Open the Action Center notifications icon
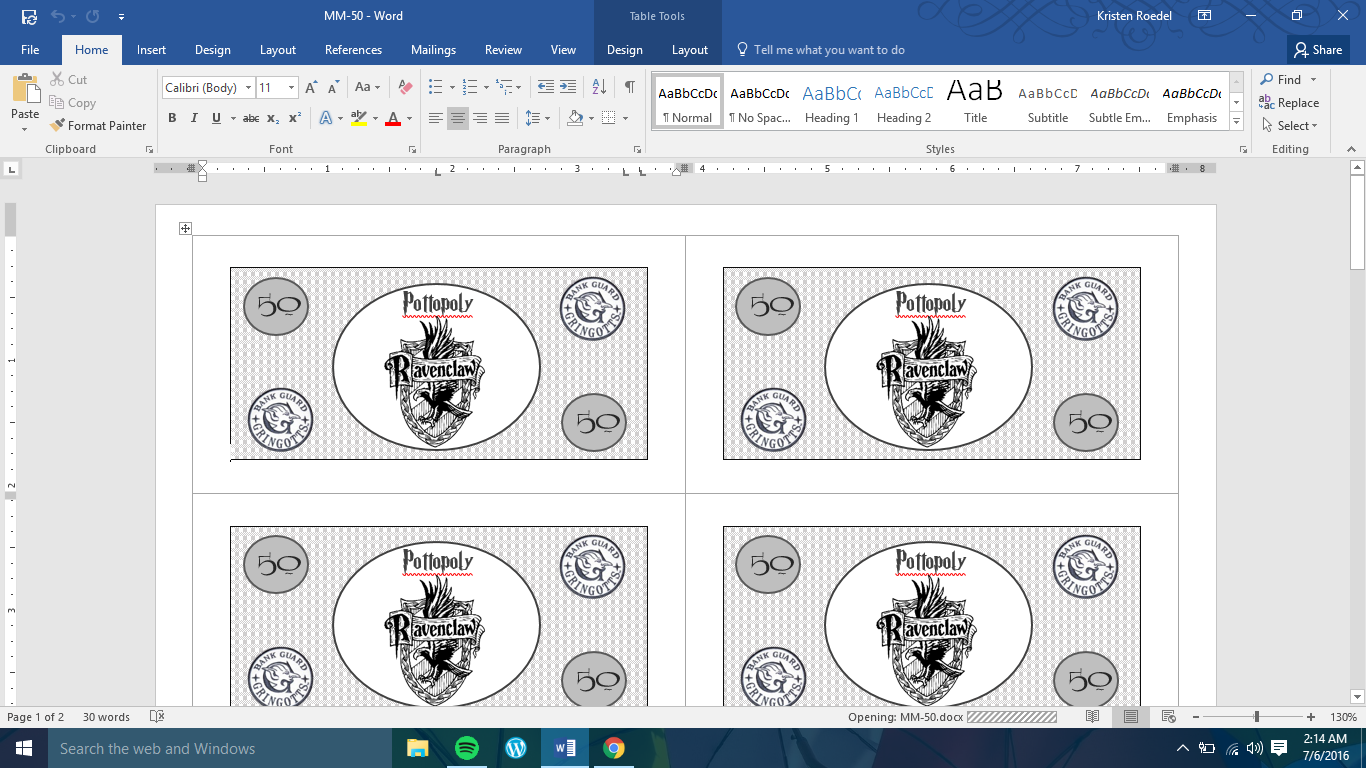 (x=1279, y=748)
